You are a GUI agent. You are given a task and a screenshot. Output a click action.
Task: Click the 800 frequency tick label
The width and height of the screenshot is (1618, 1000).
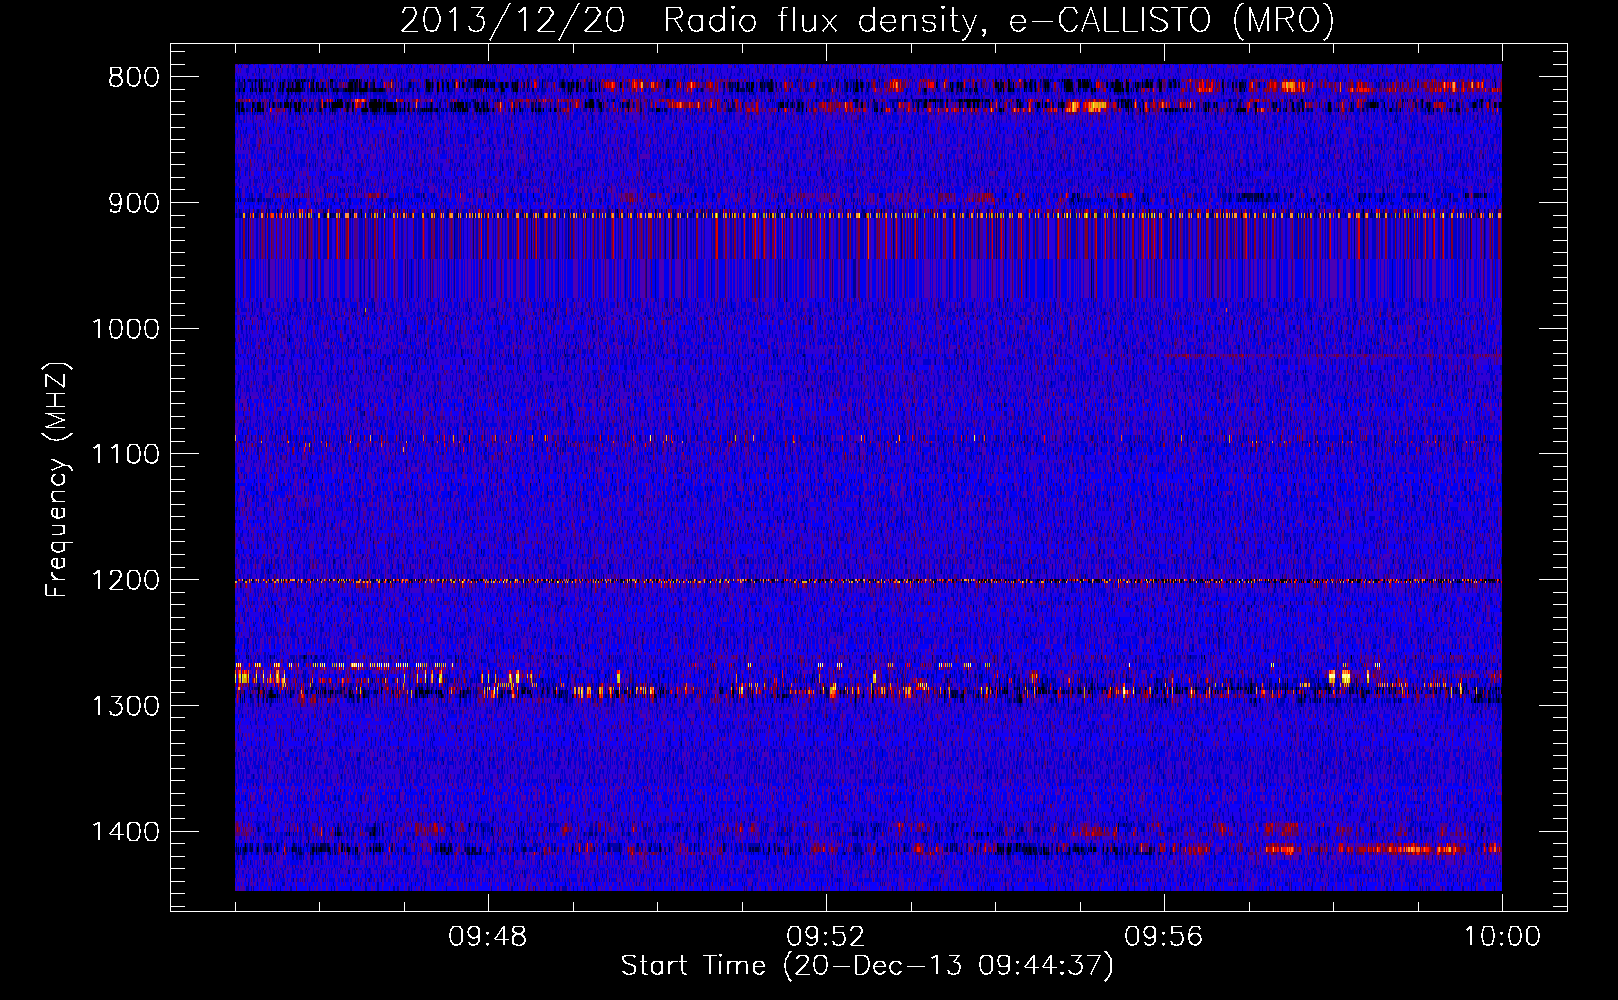(133, 78)
